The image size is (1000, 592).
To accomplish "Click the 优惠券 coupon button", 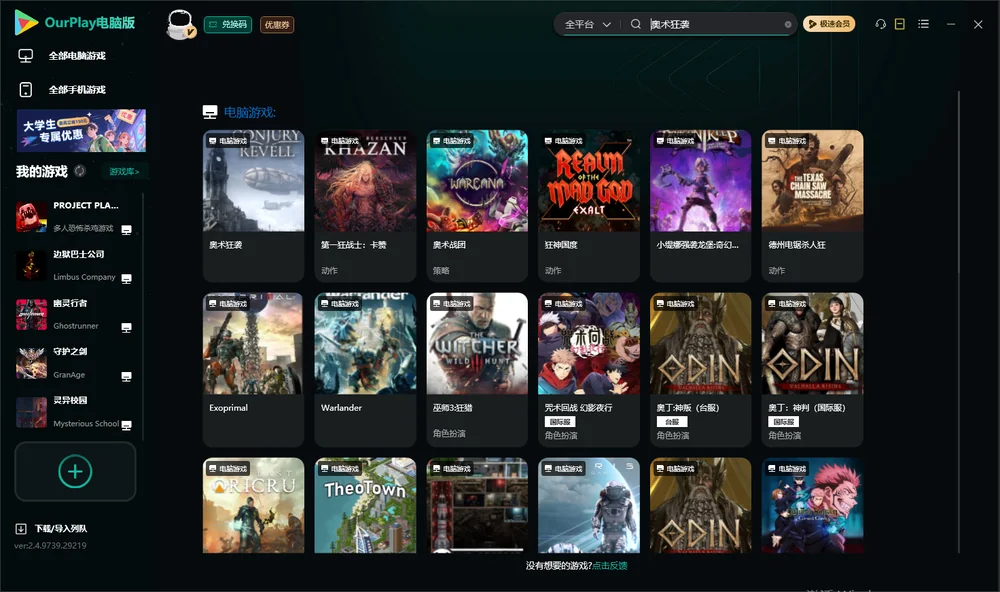I will tap(277, 25).
